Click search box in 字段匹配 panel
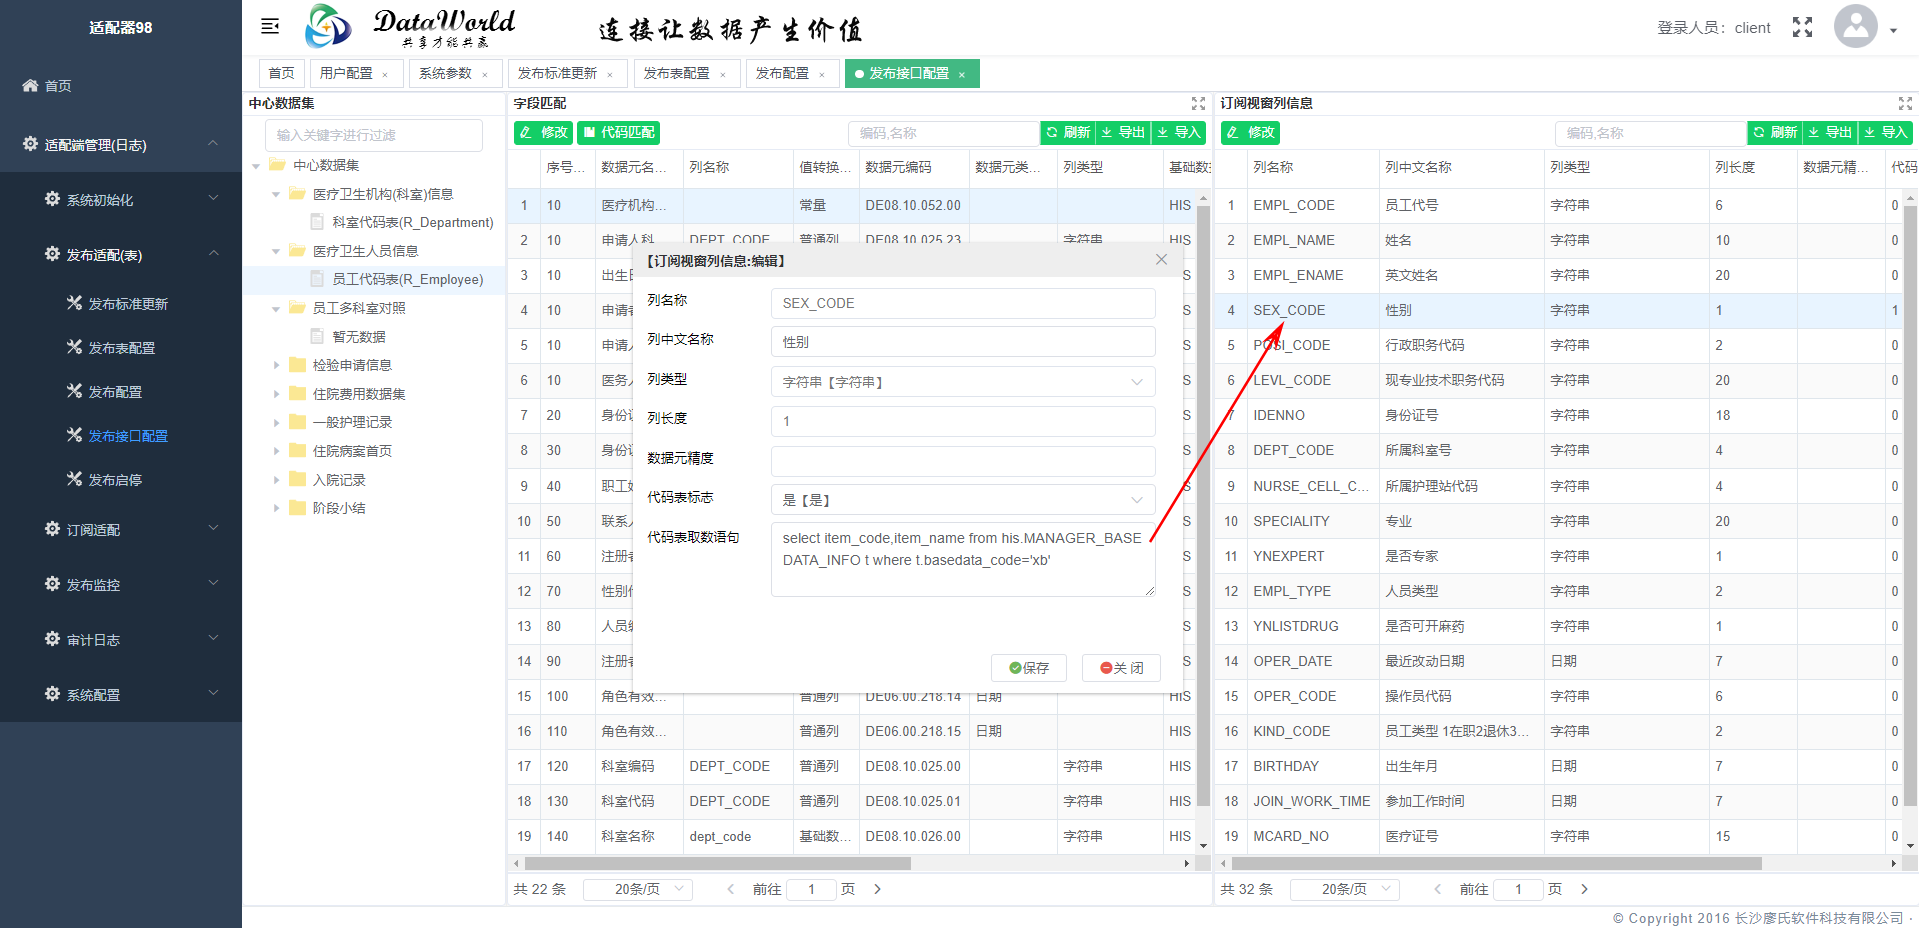Screen dimensions: 1919x928 pos(944,133)
